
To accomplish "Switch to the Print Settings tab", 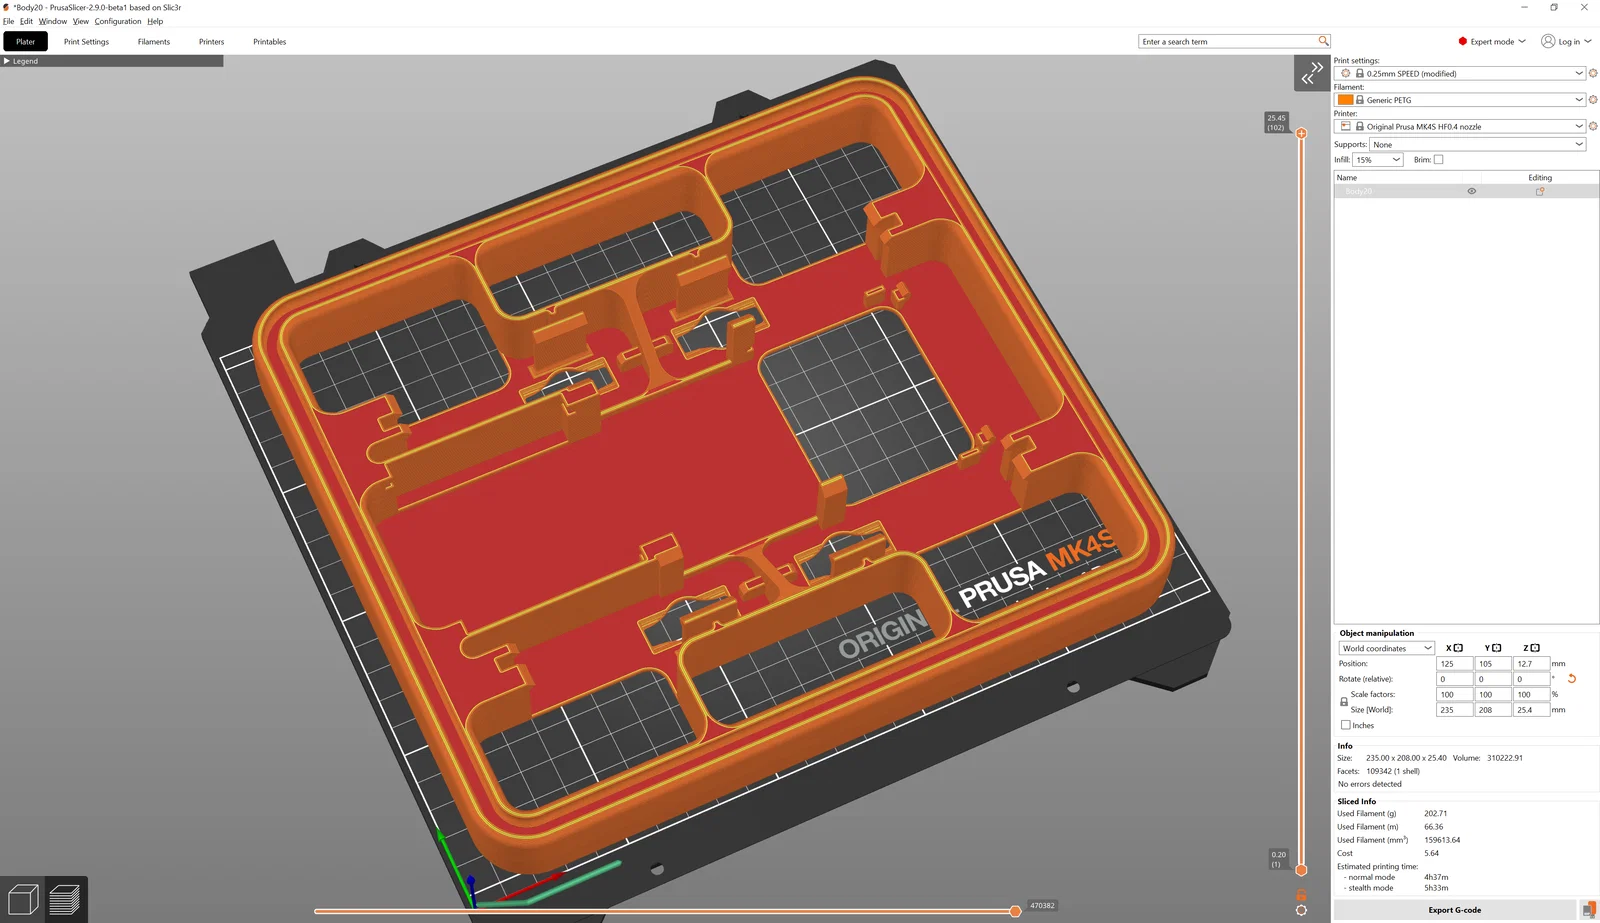I will pyautogui.click(x=86, y=41).
